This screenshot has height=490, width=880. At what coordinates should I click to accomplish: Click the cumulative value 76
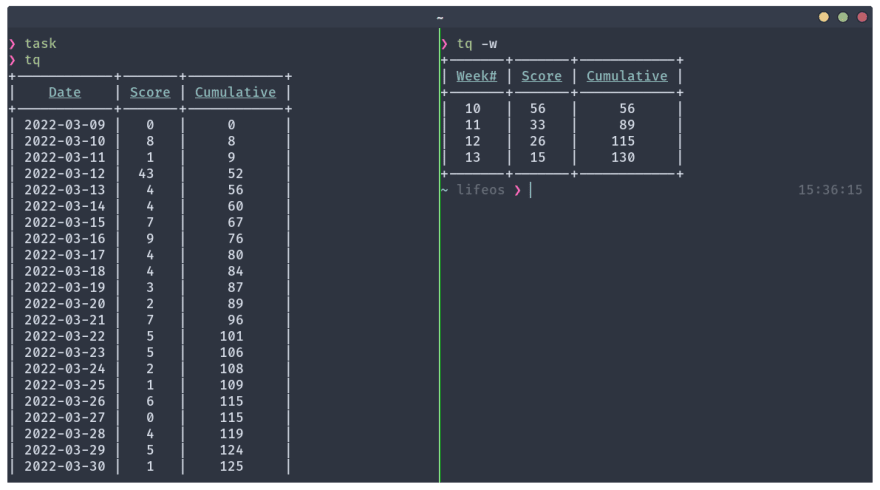click(235, 239)
